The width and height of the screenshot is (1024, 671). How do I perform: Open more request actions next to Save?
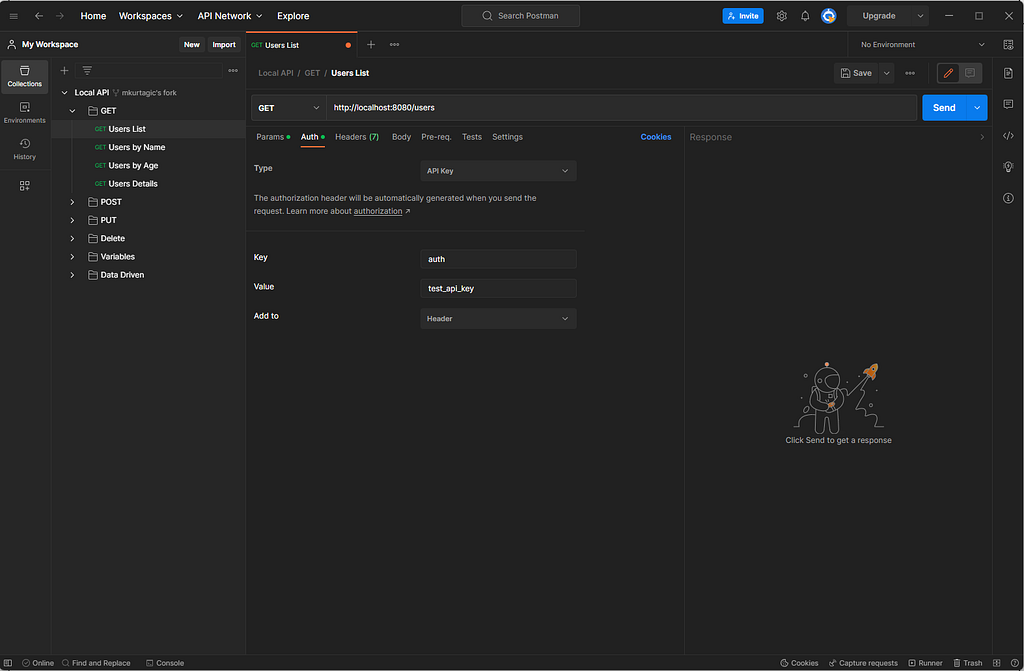910,73
